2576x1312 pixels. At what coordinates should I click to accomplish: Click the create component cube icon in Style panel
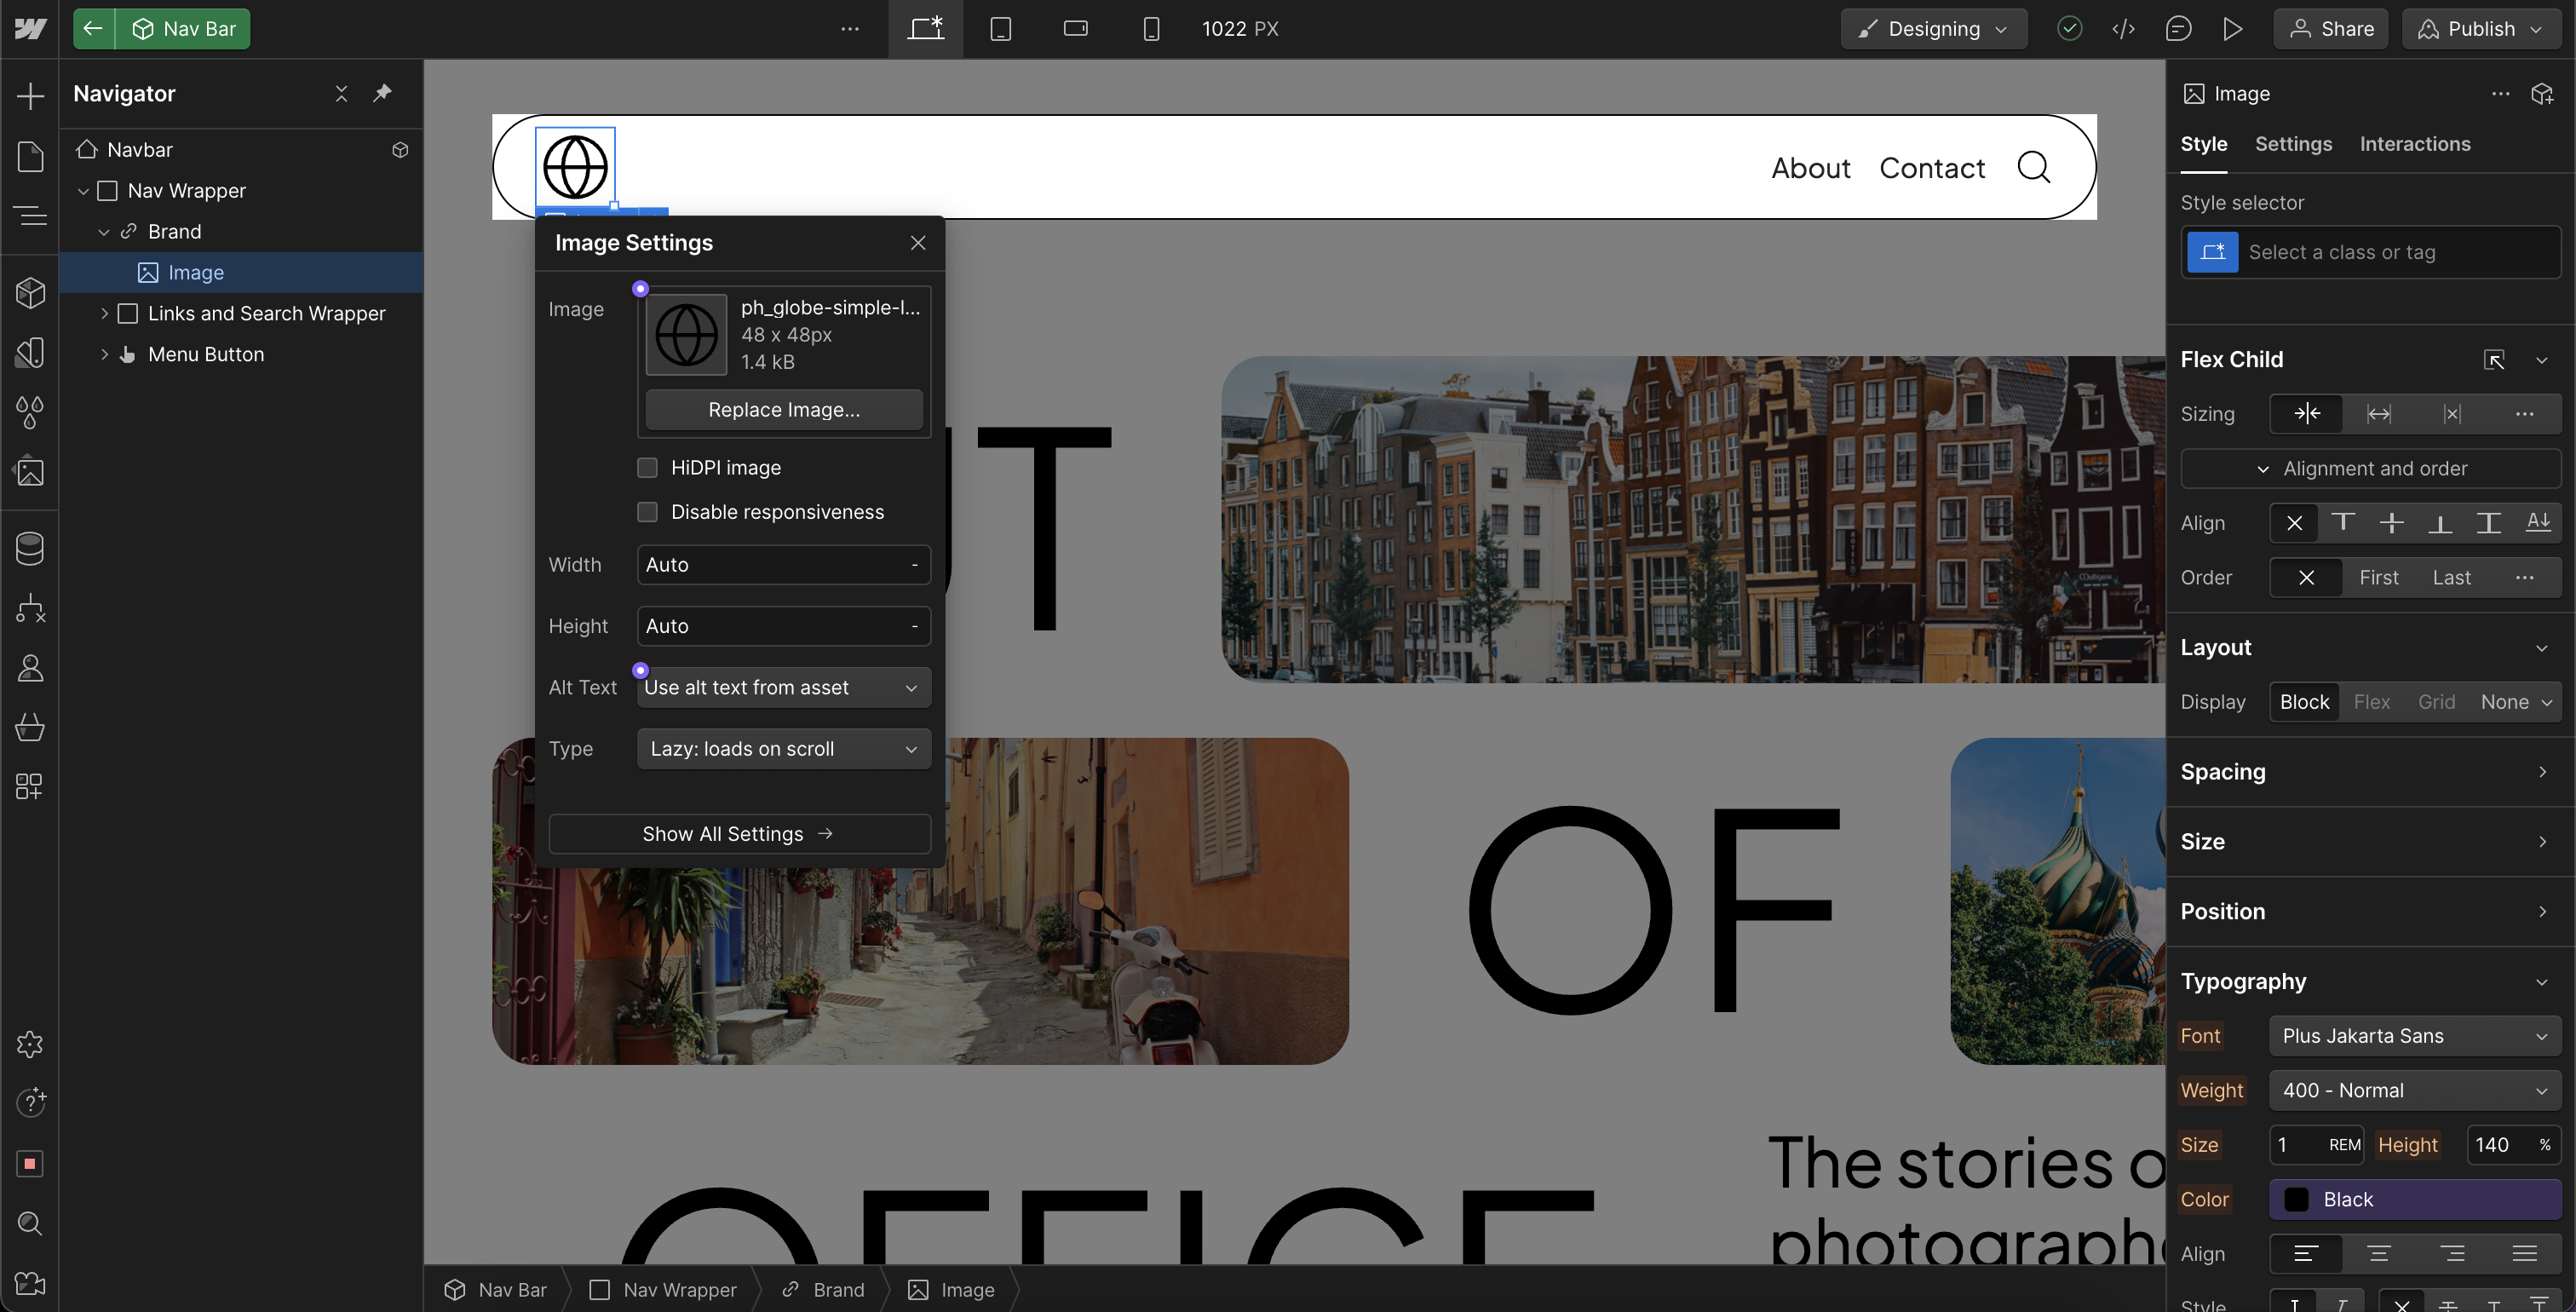pos(2541,94)
